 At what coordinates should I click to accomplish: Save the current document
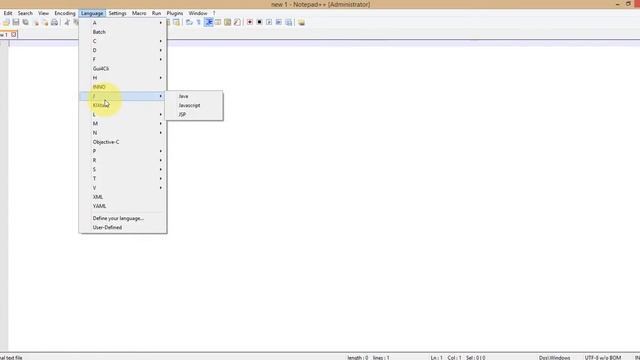tap(16, 22)
